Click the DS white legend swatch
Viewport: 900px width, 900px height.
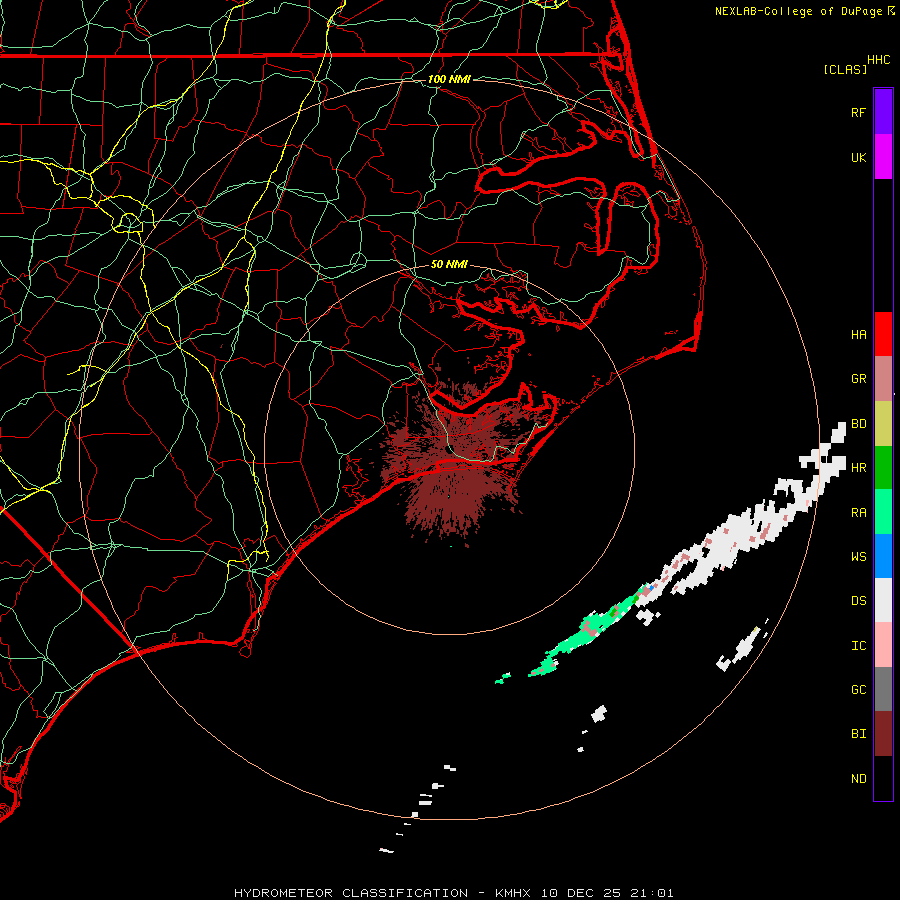(x=883, y=600)
